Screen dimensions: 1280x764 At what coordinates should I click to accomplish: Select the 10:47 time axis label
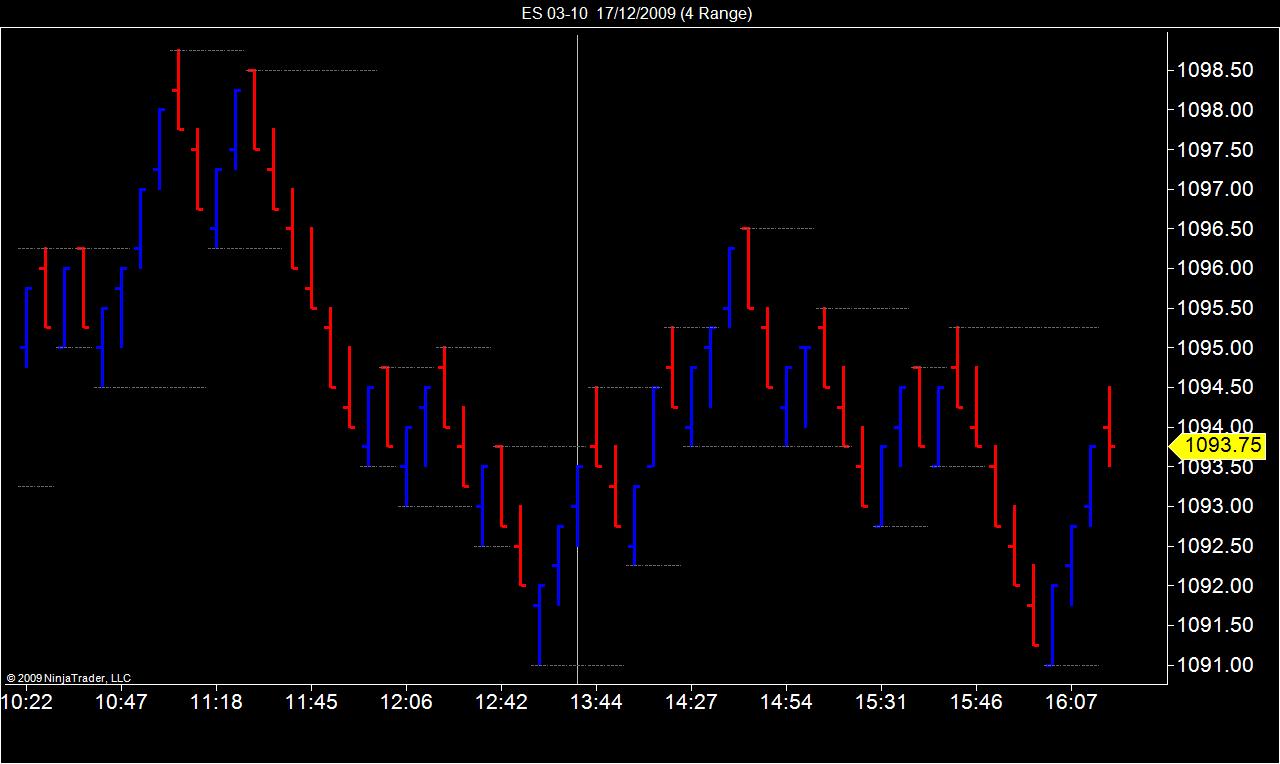point(121,702)
